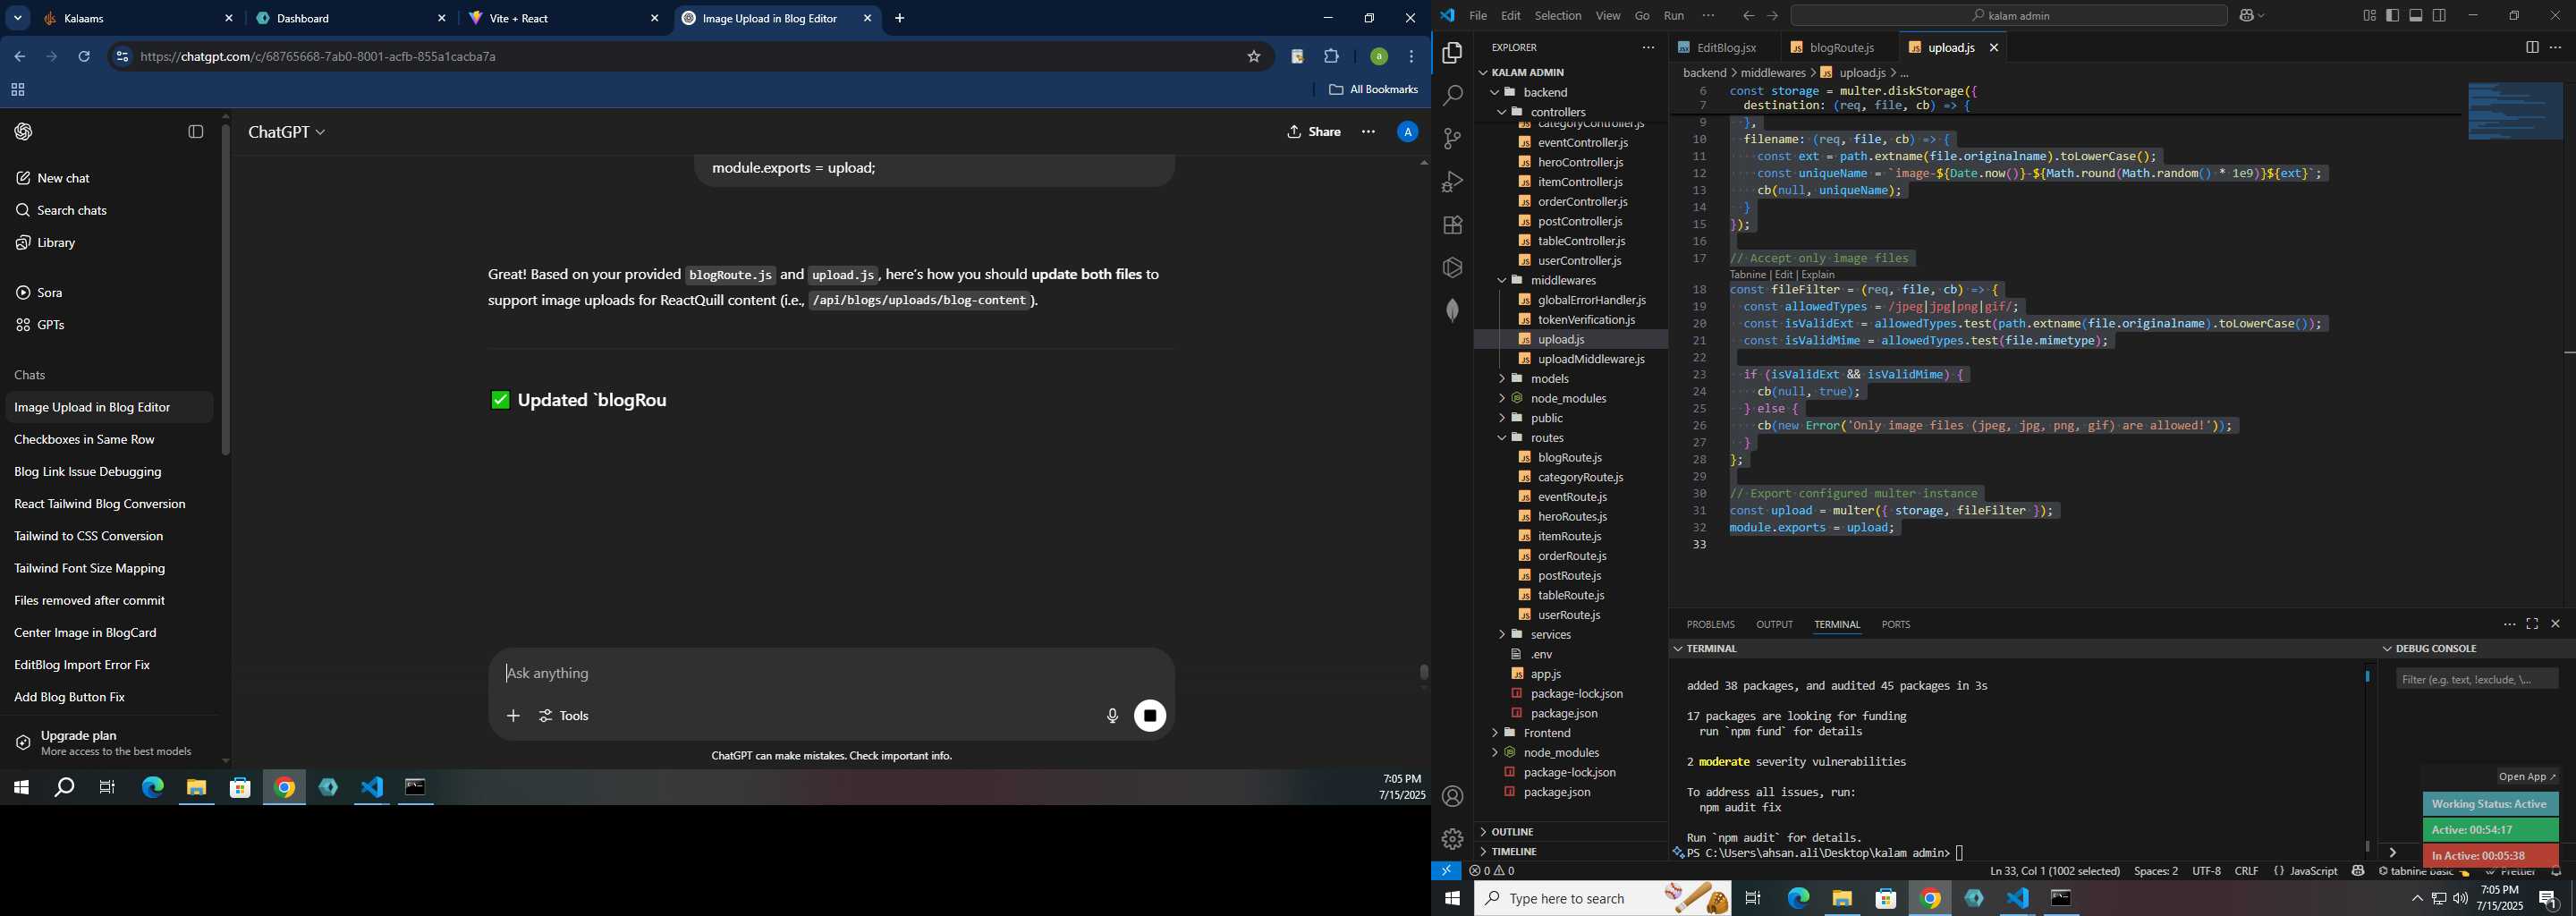Screen dimensions: 2576x916
Task: Share the ChatGPT conversation
Action: click(1314, 132)
